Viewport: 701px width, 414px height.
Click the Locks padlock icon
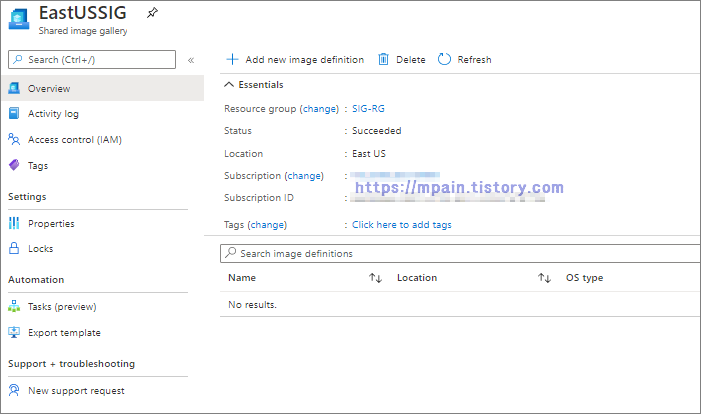coord(14,248)
